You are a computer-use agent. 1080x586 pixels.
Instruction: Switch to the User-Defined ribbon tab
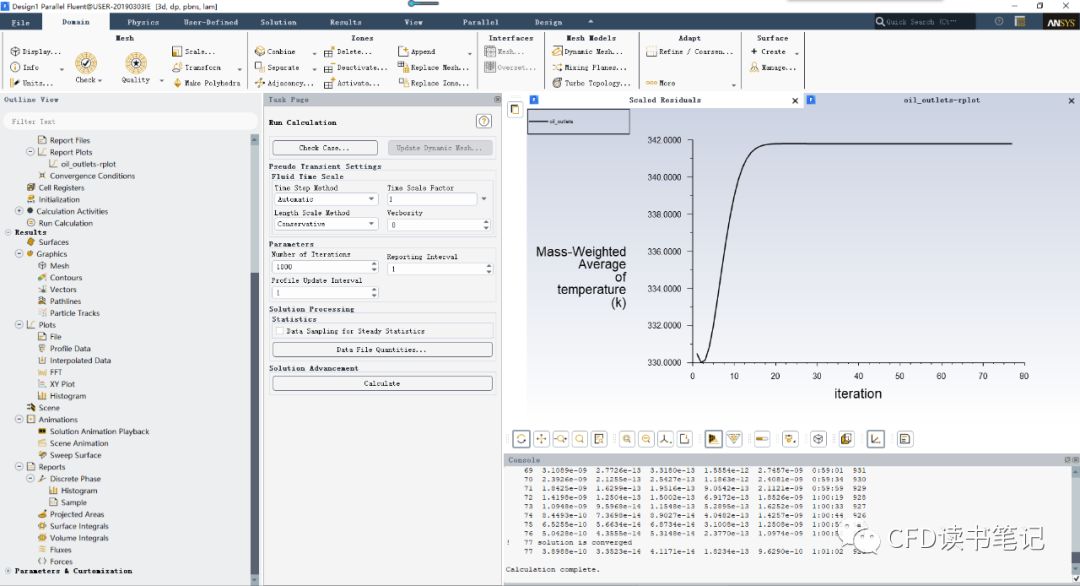[211, 22]
